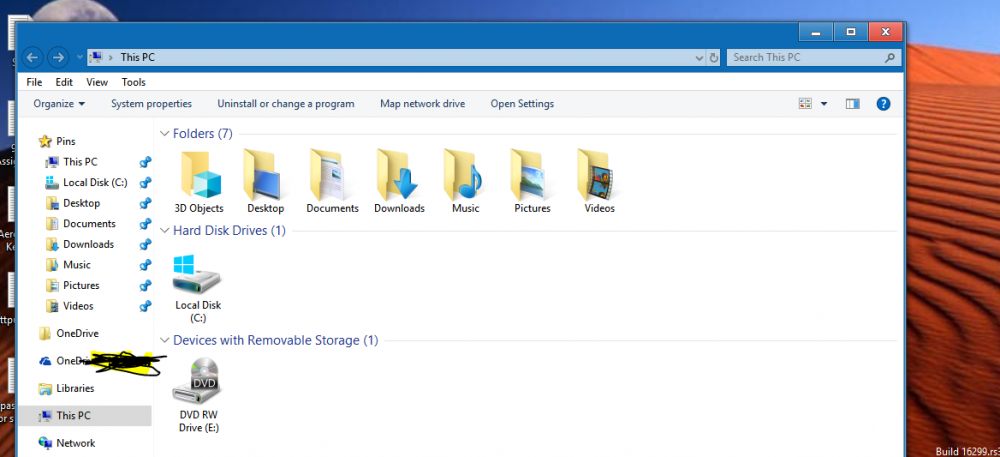Expand the view options dropdown arrow
The width and height of the screenshot is (1000, 457).
(x=824, y=104)
